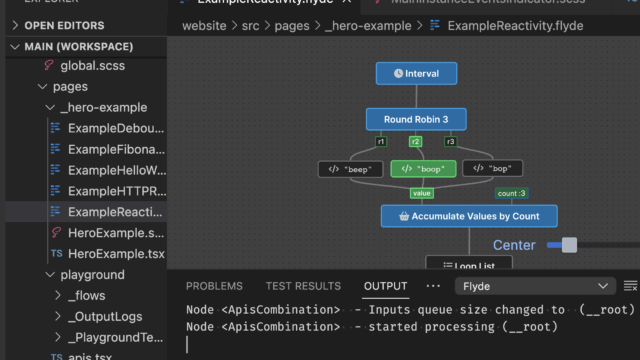
Task: Click pages in the breadcrumb
Action: [x=292, y=26]
